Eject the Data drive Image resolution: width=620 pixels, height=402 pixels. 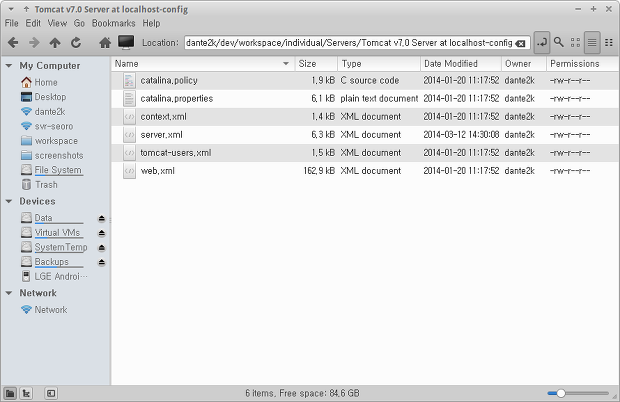point(102,219)
